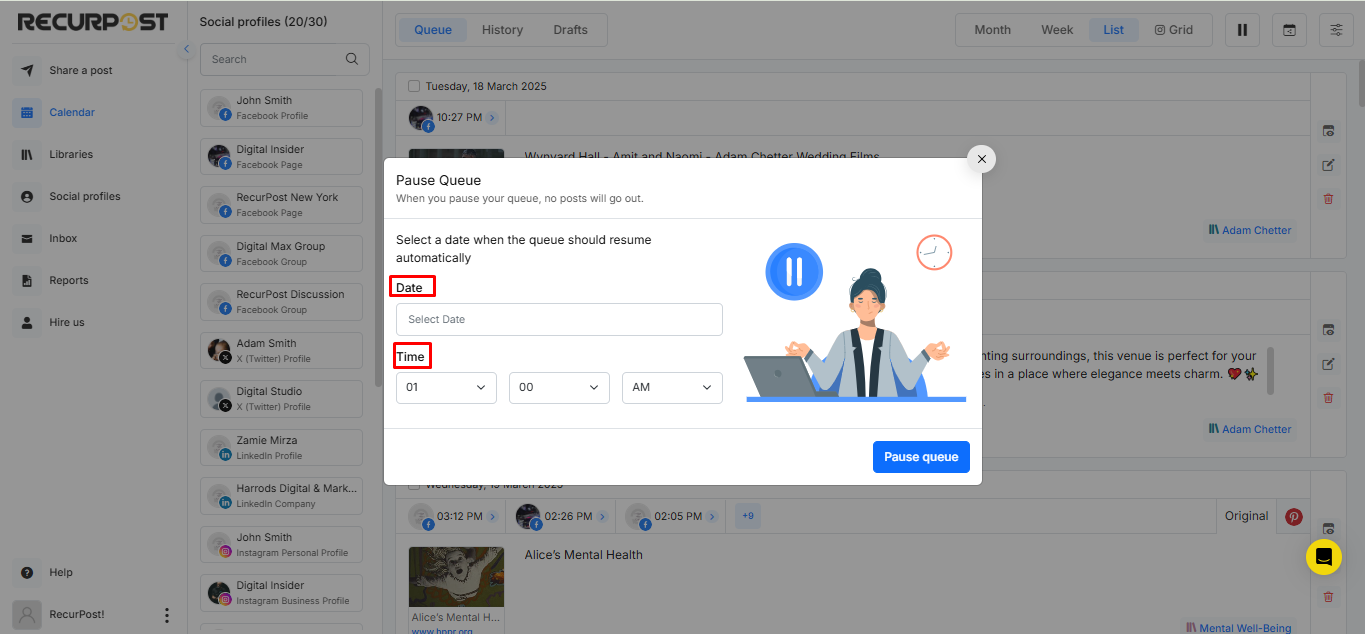Open Adam Chetter library on Wynyard Hall post
This screenshot has width=1365, height=634.
[x=1250, y=230]
